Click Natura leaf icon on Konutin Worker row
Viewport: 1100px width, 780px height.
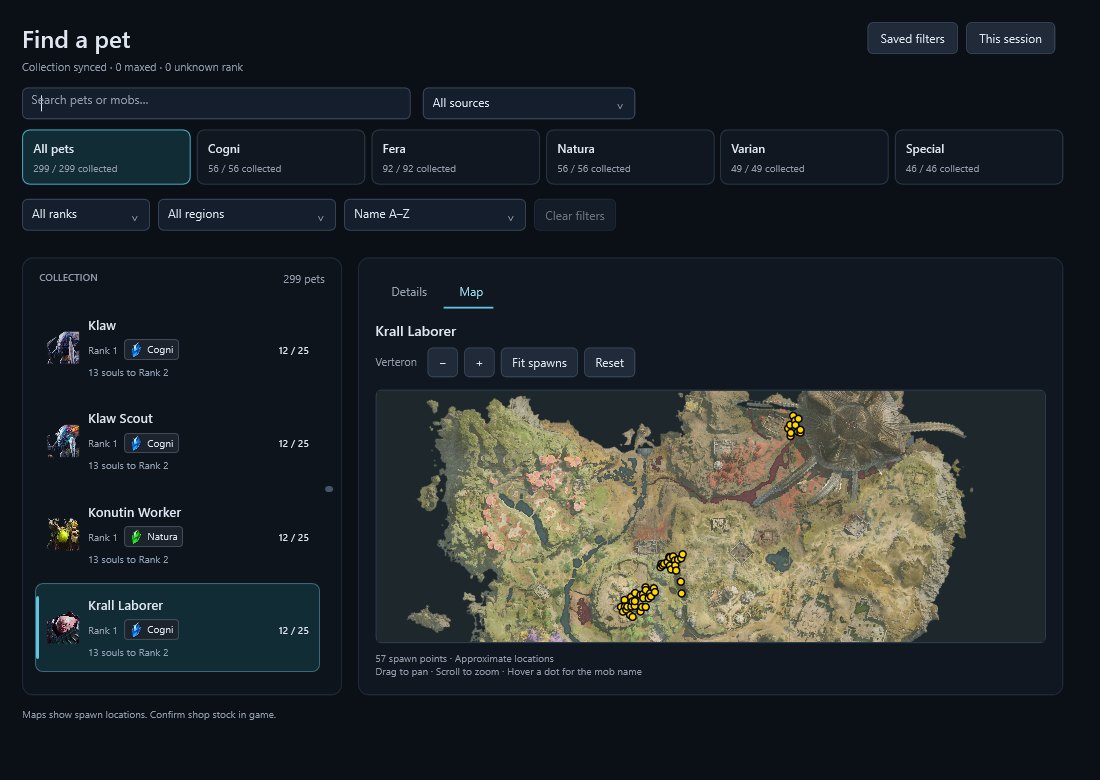pos(136,537)
